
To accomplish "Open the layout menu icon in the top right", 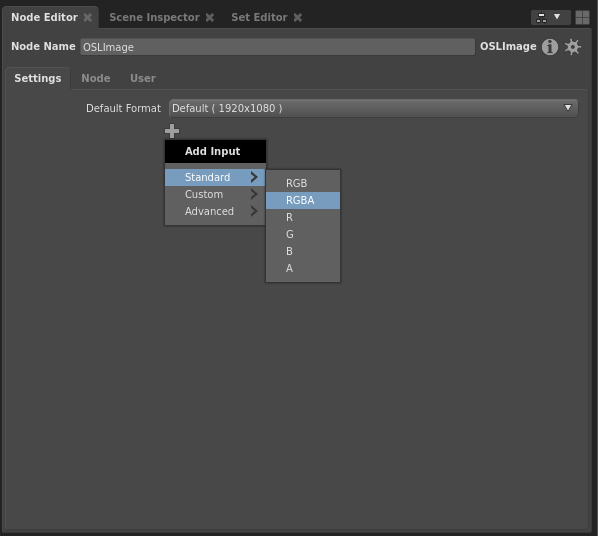I will [x=550, y=18].
